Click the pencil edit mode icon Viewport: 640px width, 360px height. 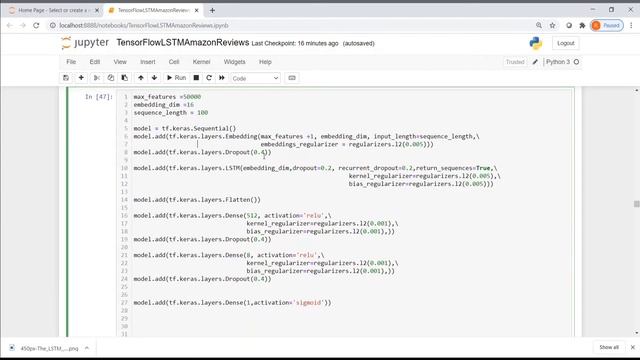point(535,62)
